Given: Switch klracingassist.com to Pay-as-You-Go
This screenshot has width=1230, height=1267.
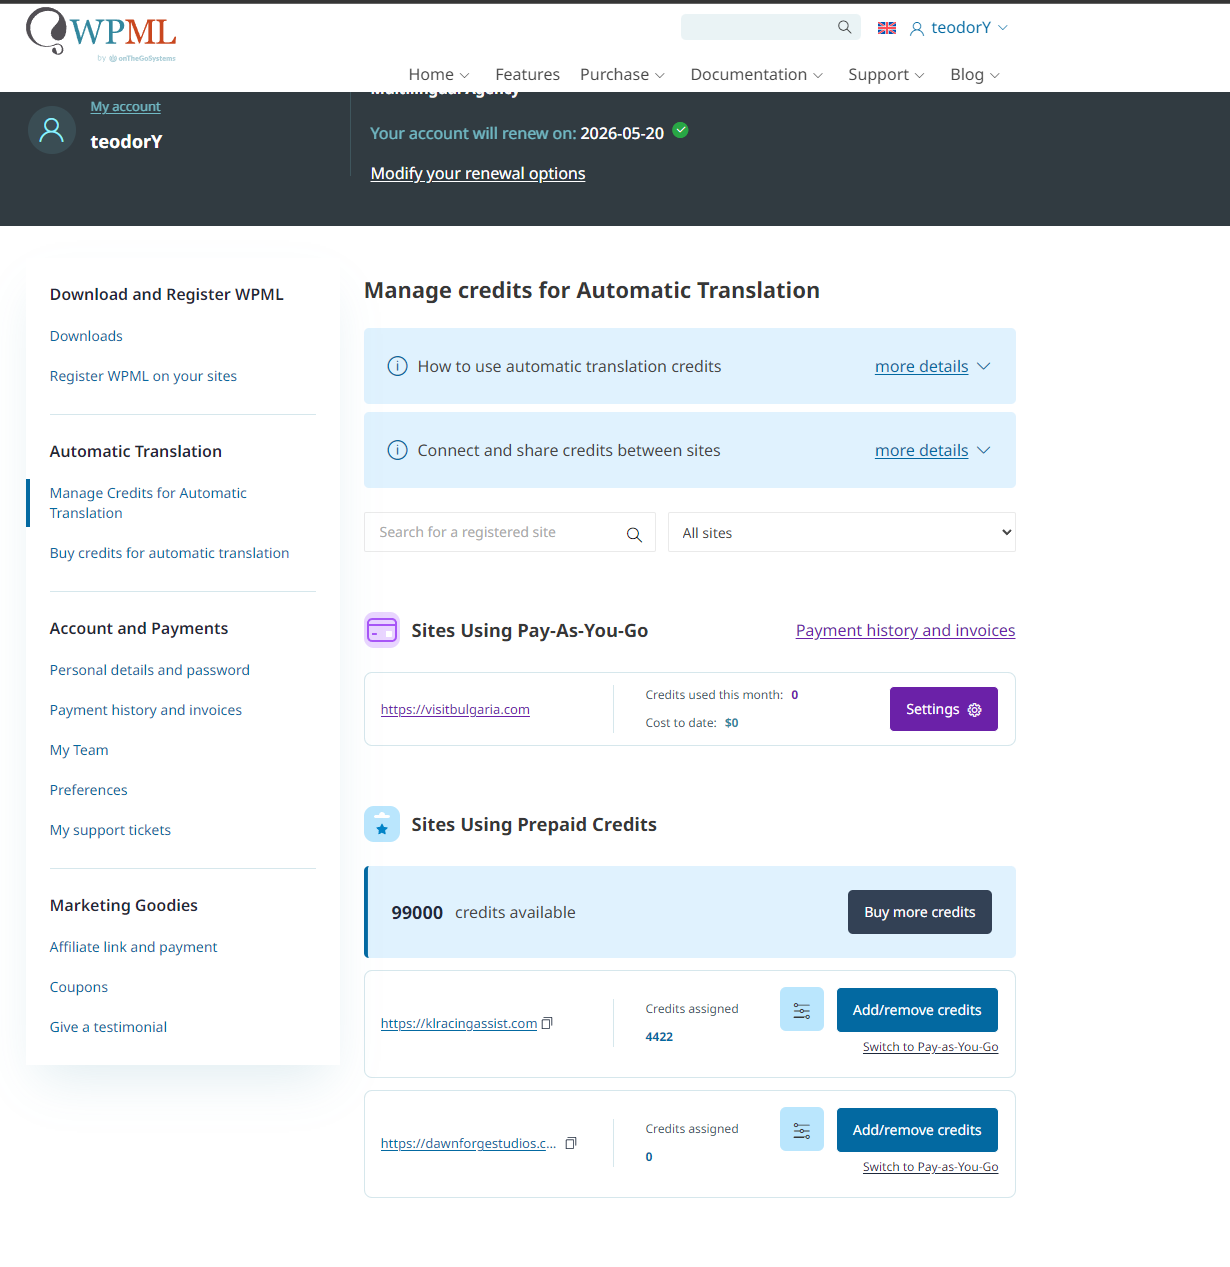Looking at the screenshot, I should click(x=930, y=1047).
